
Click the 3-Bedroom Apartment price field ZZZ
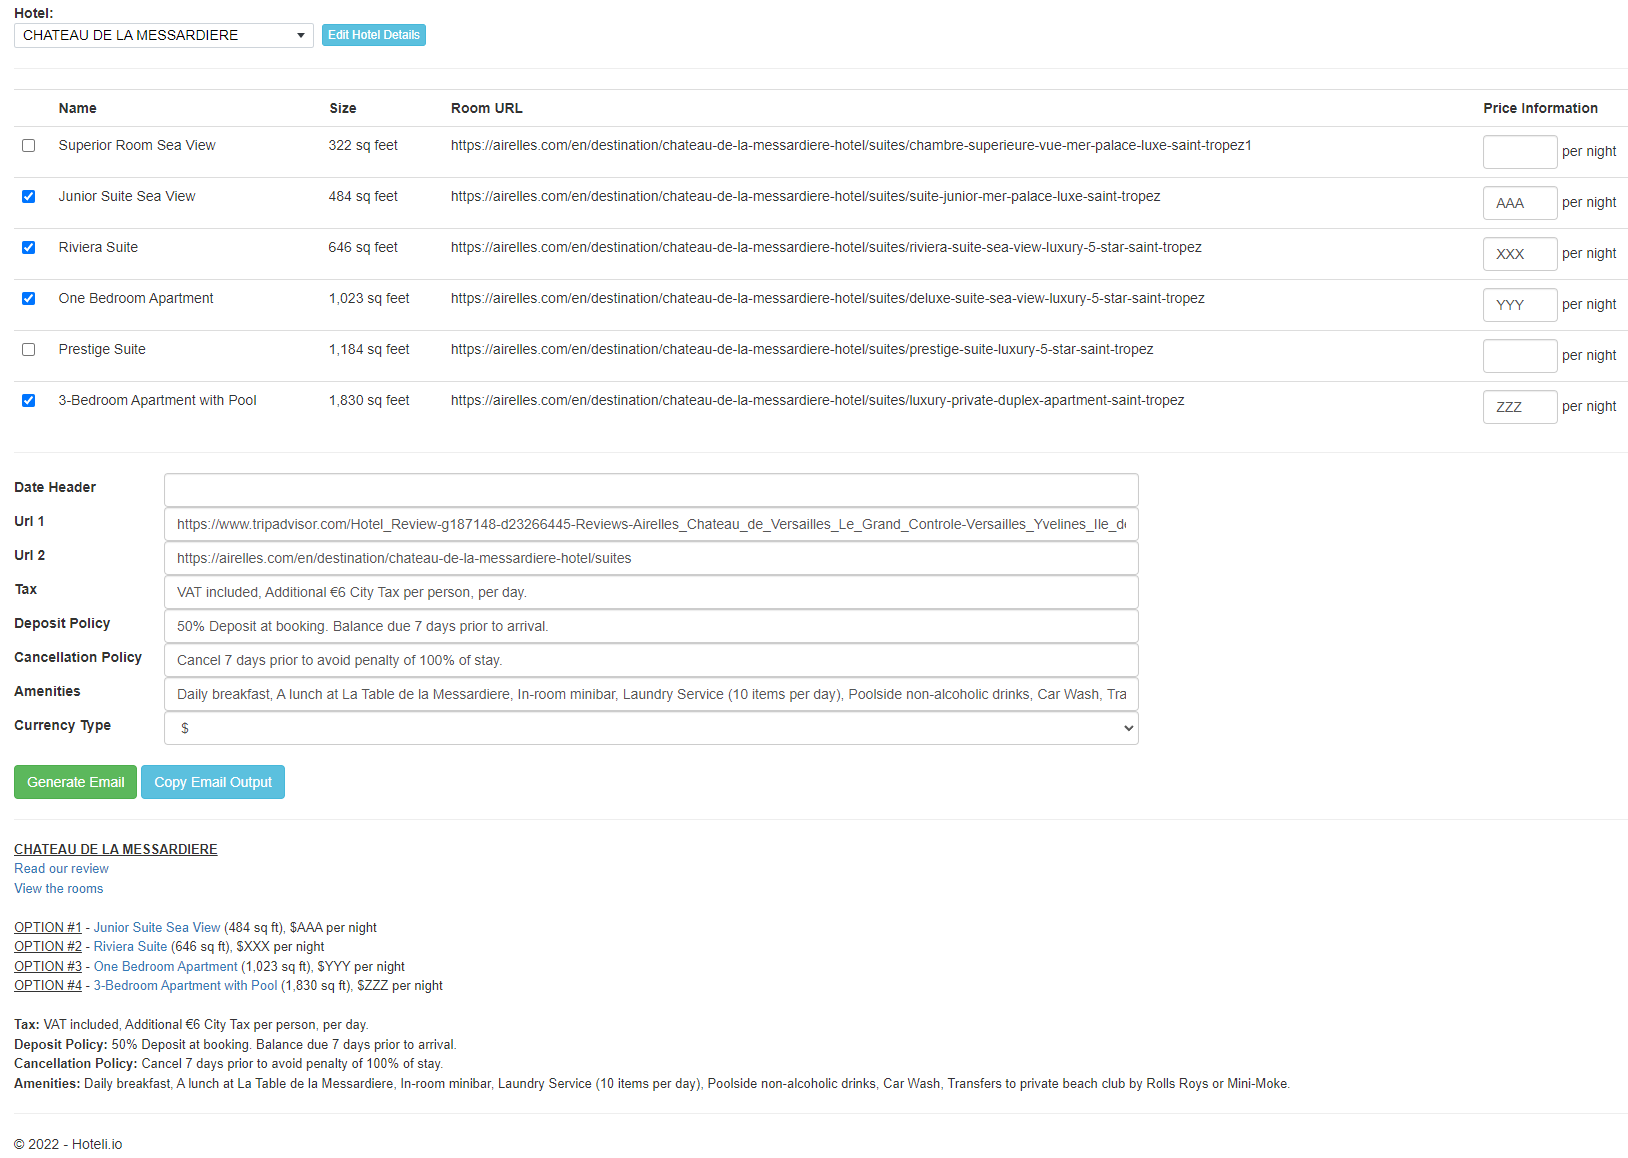tap(1520, 407)
